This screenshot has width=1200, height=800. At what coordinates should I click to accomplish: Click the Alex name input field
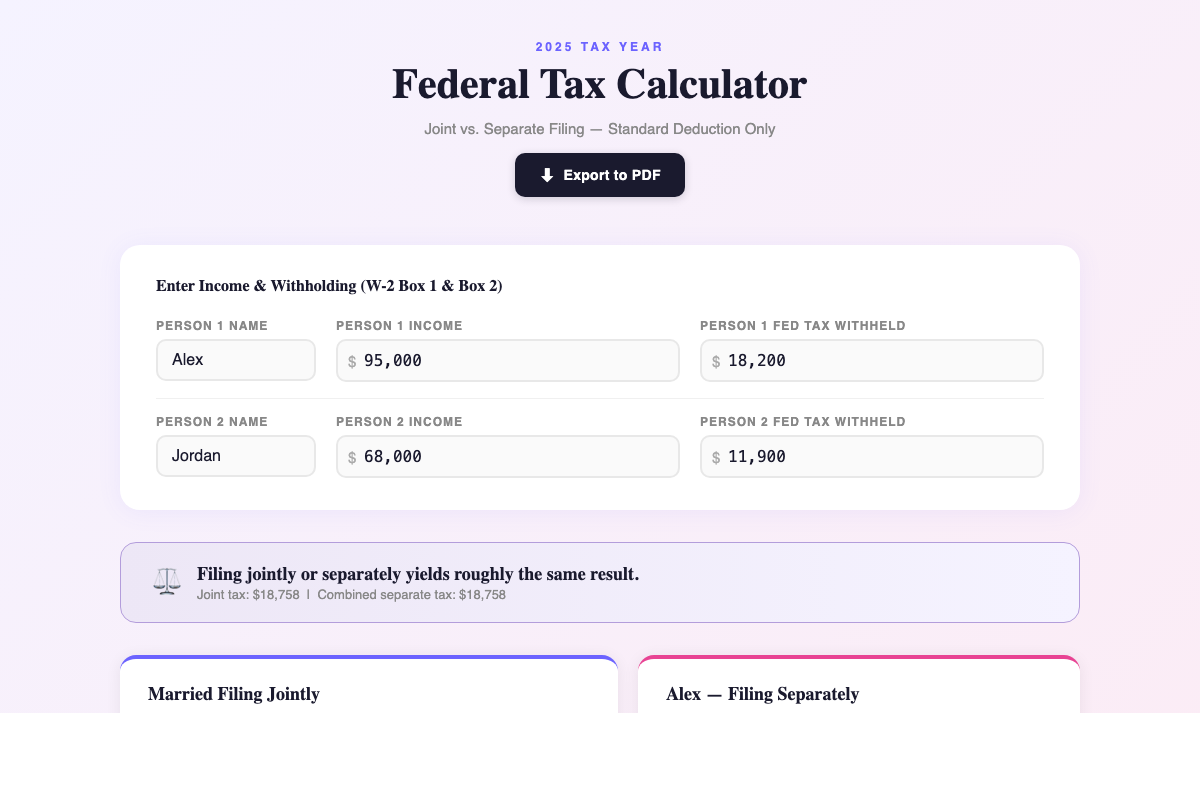236,359
